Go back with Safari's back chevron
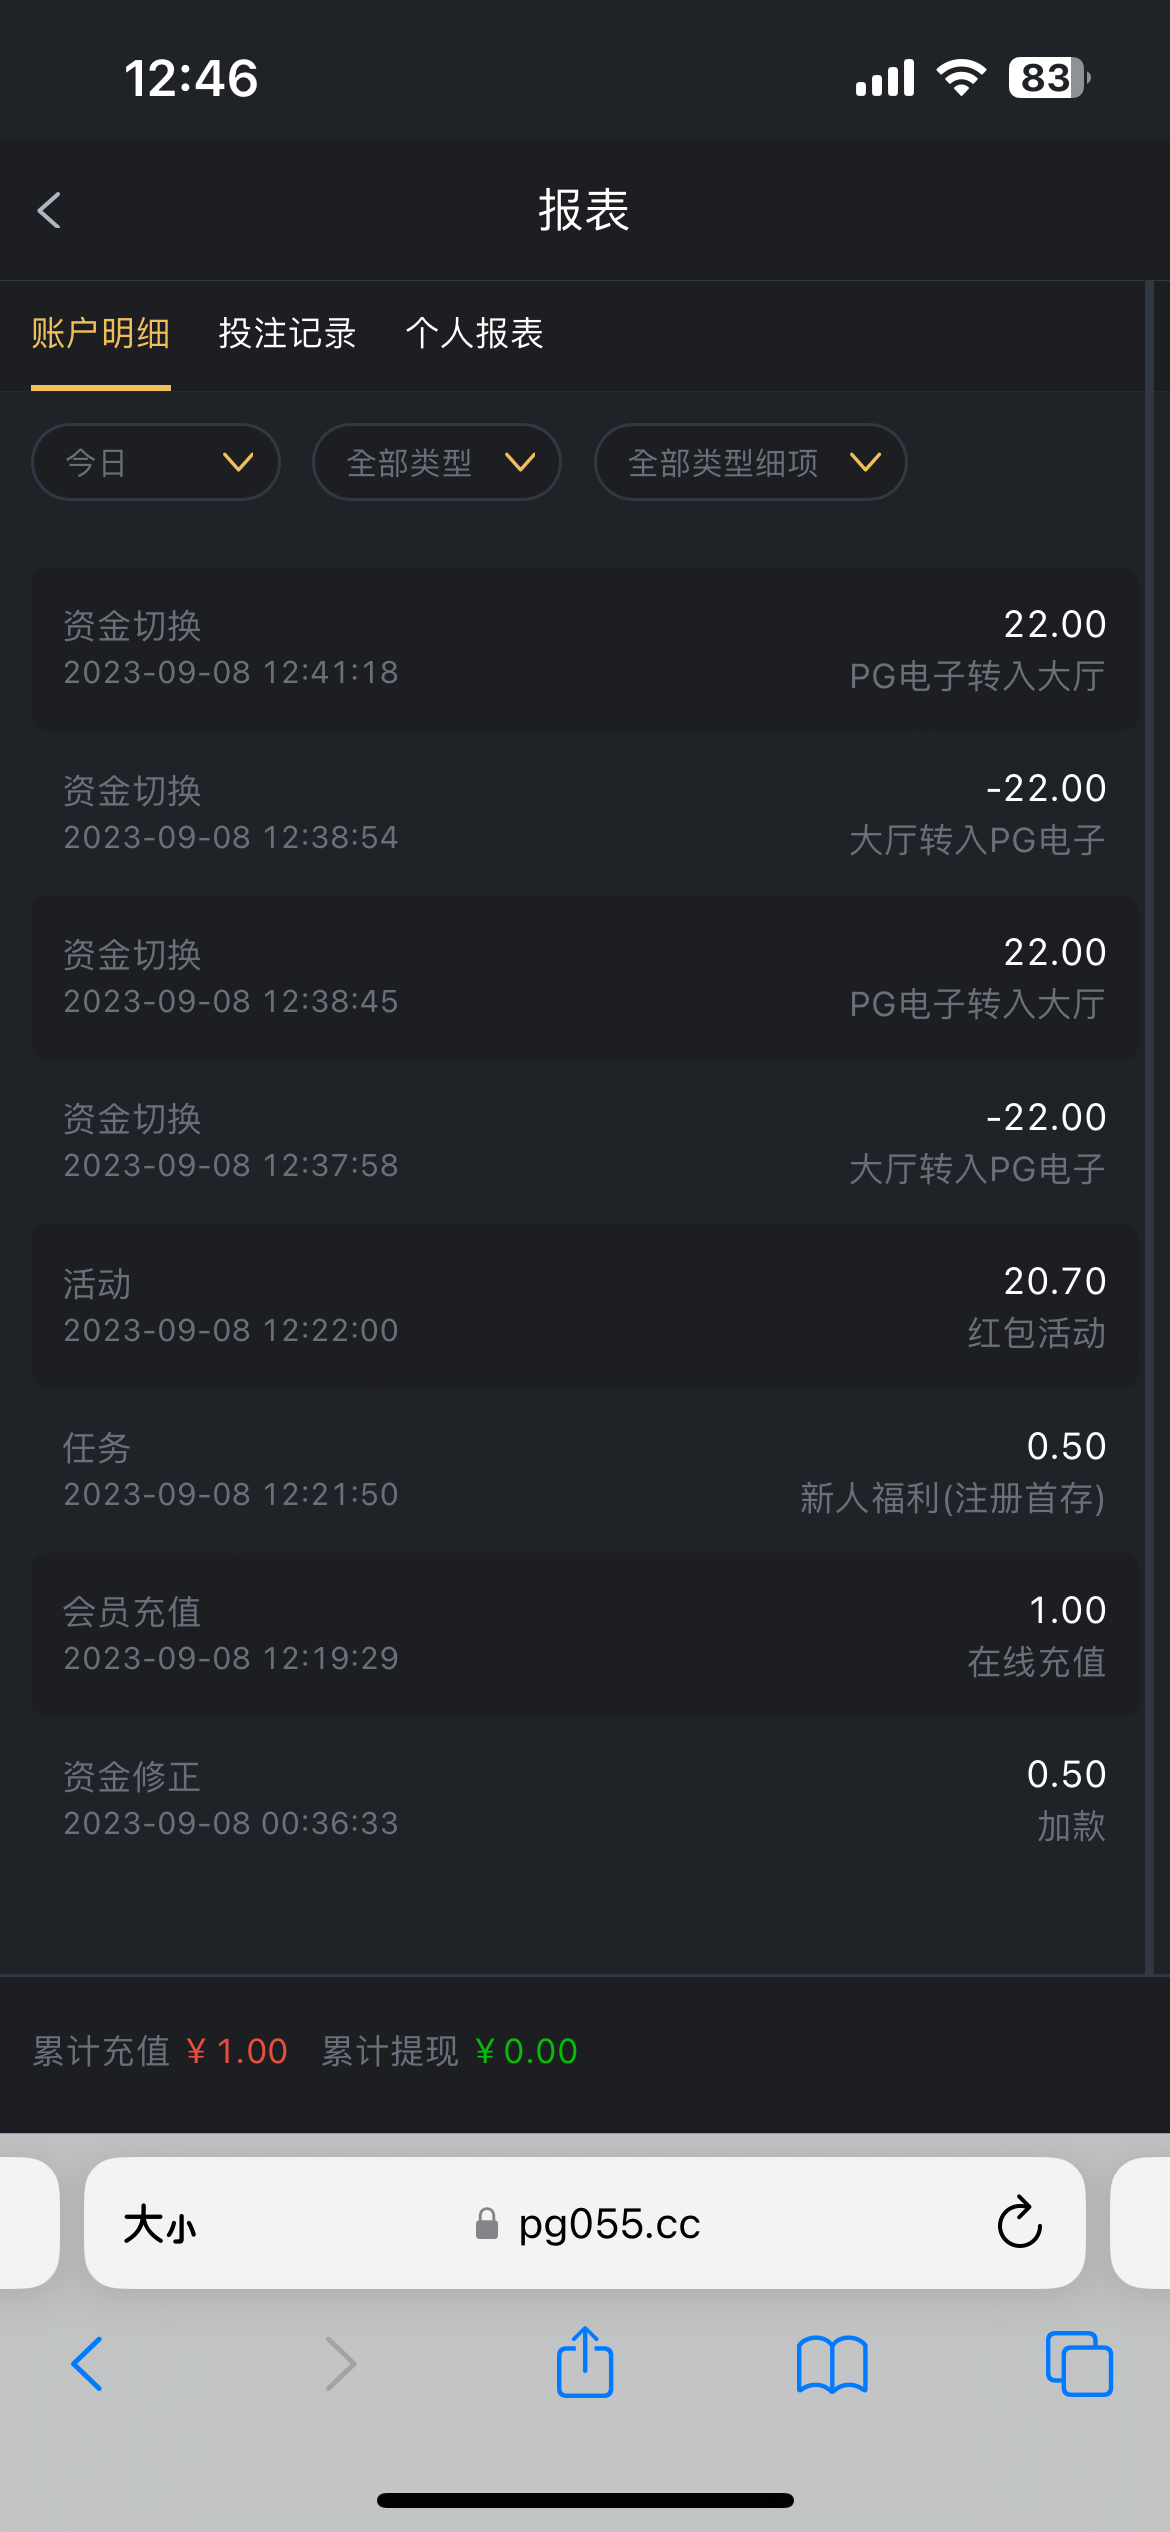Image resolution: width=1170 pixels, height=2532 pixels. click(x=88, y=2364)
